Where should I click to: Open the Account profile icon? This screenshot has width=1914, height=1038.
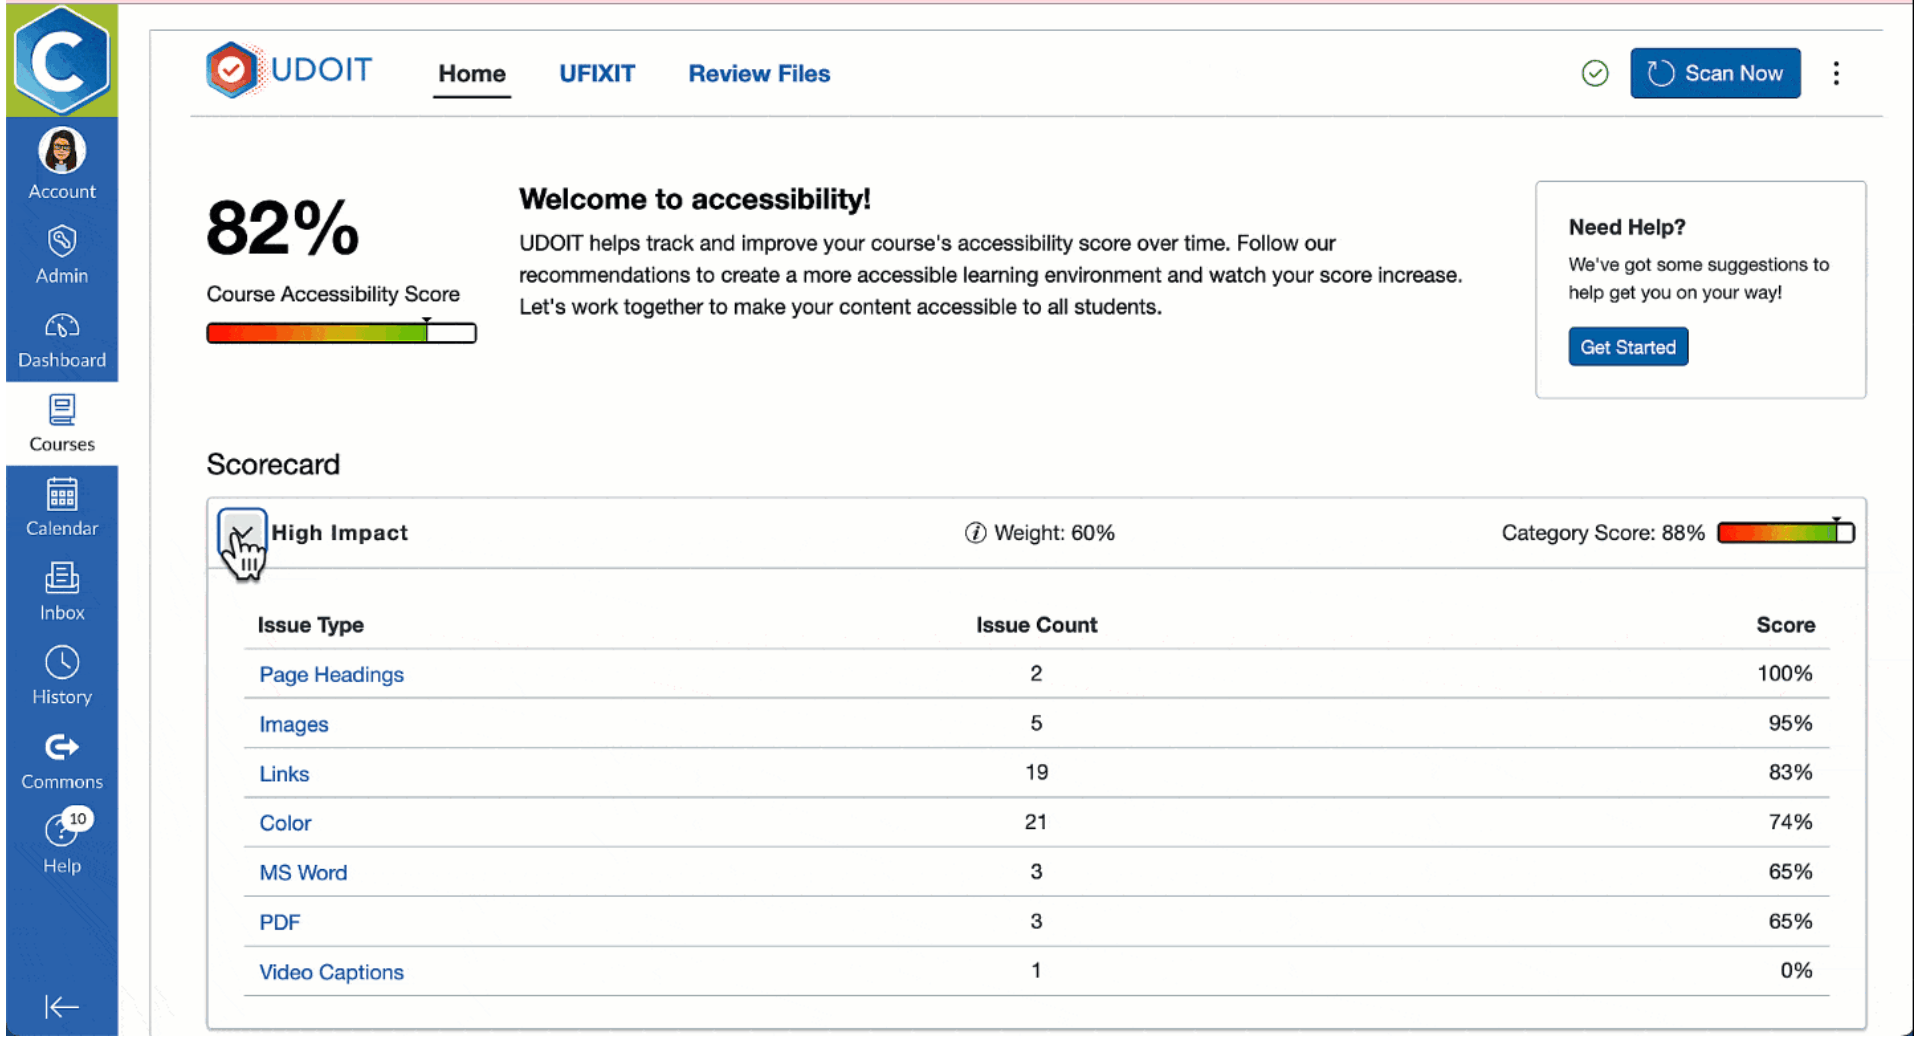click(x=62, y=153)
